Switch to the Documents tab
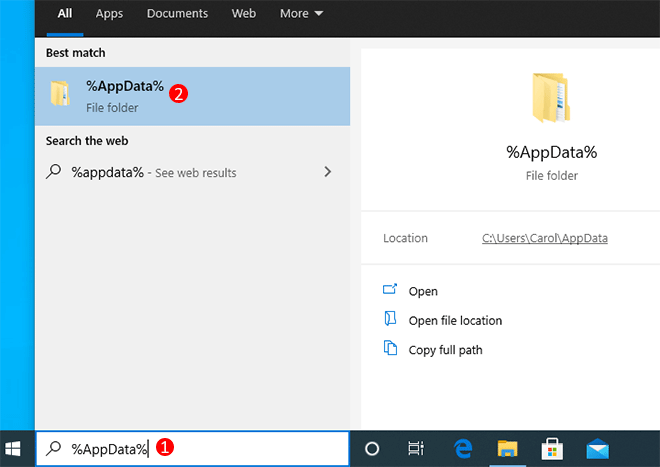This screenshot has width=660, height=467. pos(177,13)
